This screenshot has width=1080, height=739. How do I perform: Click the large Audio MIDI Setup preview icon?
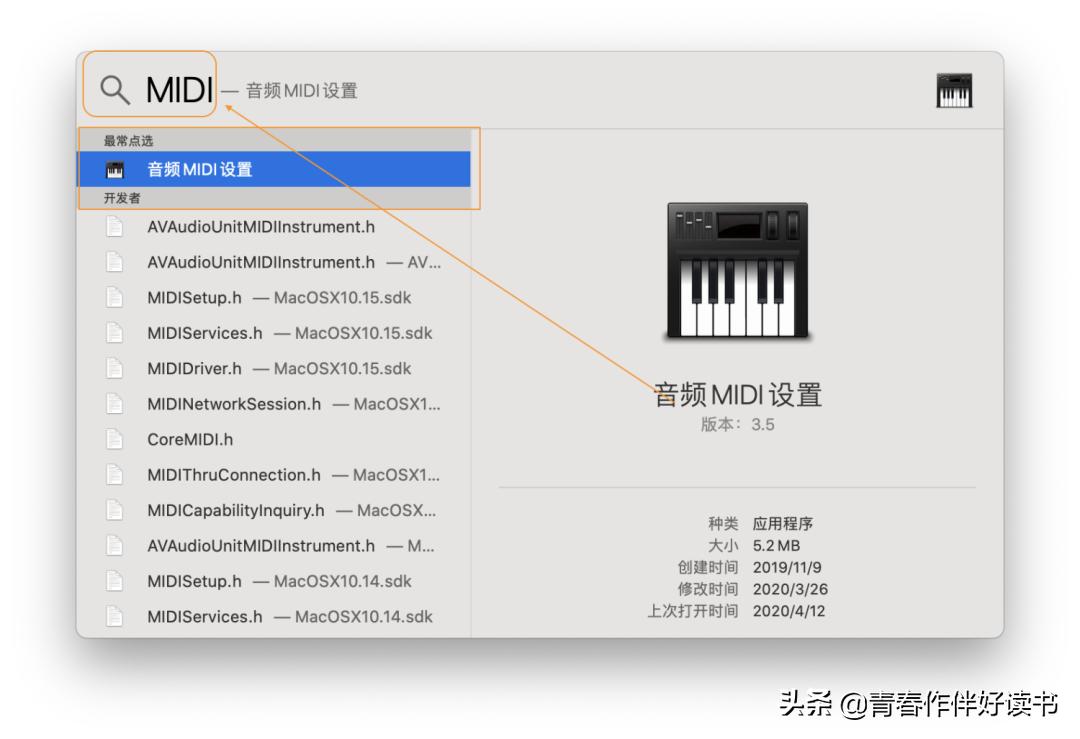737,270
